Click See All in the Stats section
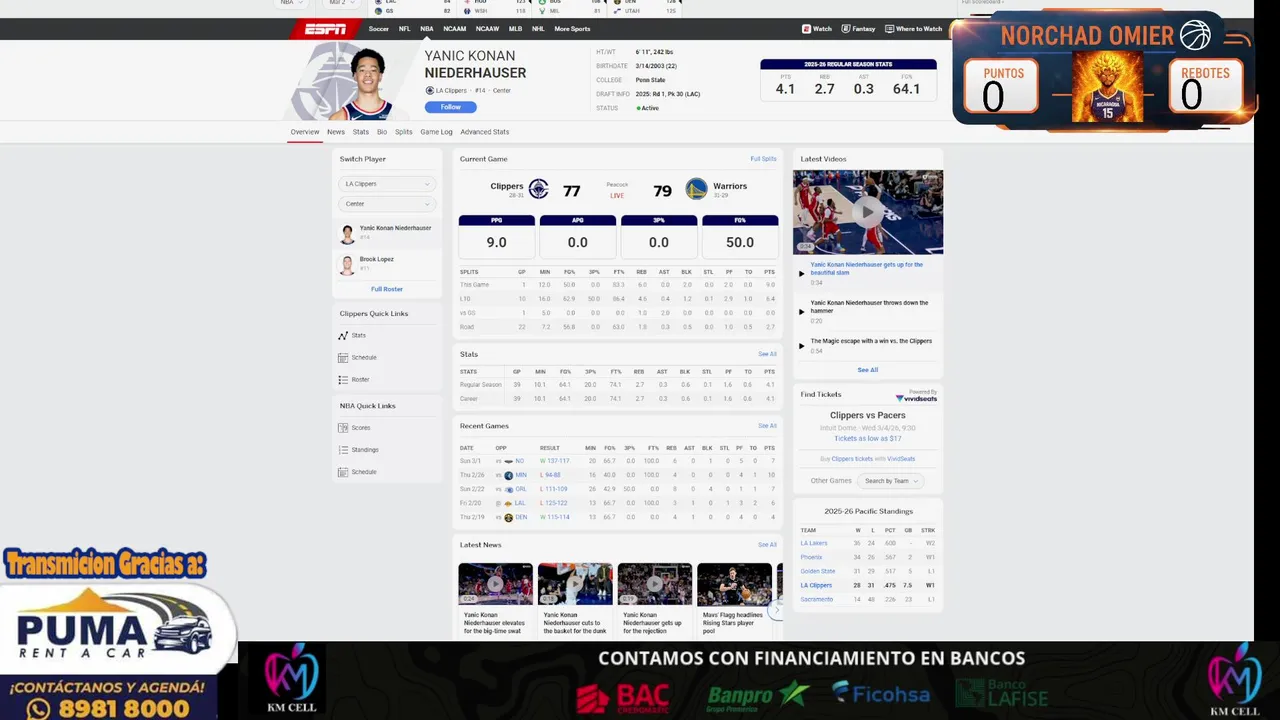Screen dimensions: 1280x720 (767, 354)
